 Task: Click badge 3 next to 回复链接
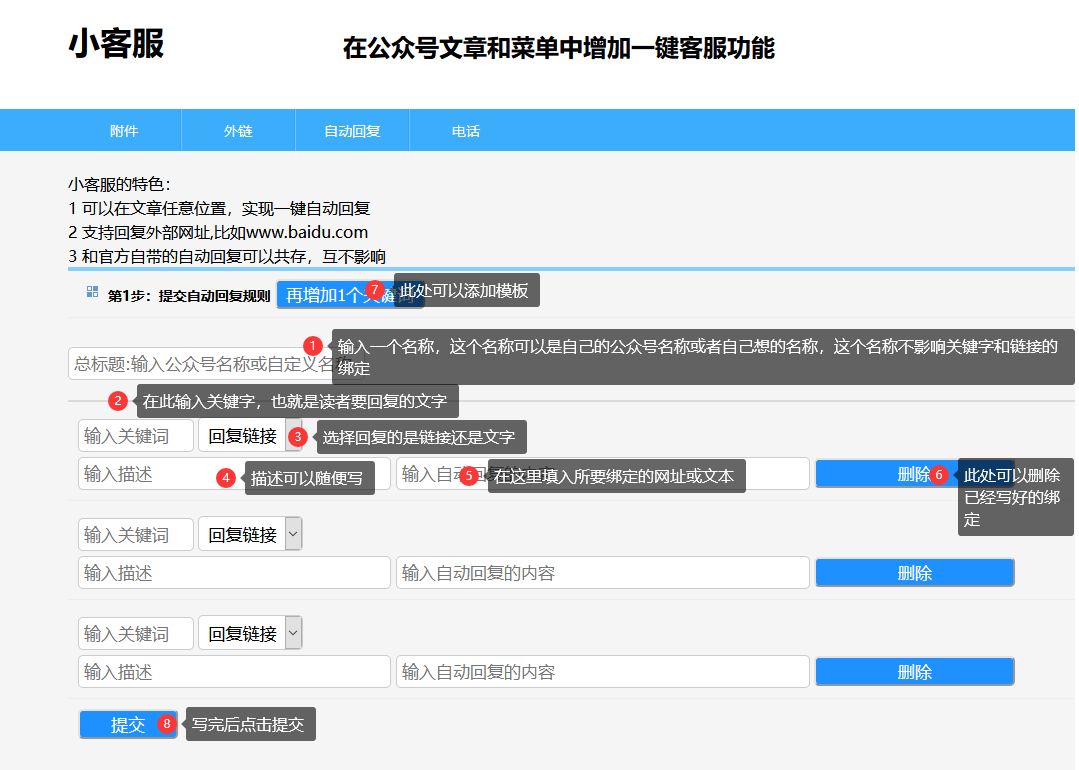tap(297, 436)
